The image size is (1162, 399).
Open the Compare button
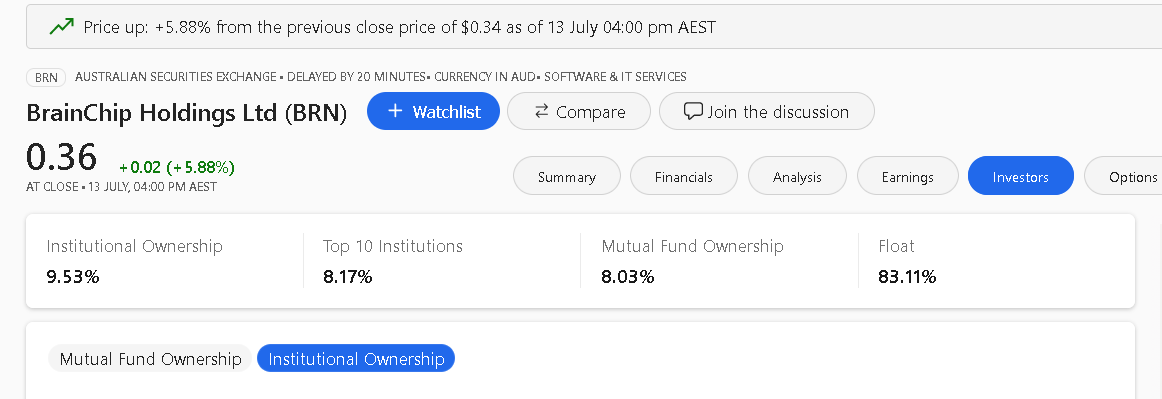(x=579, y=111)
